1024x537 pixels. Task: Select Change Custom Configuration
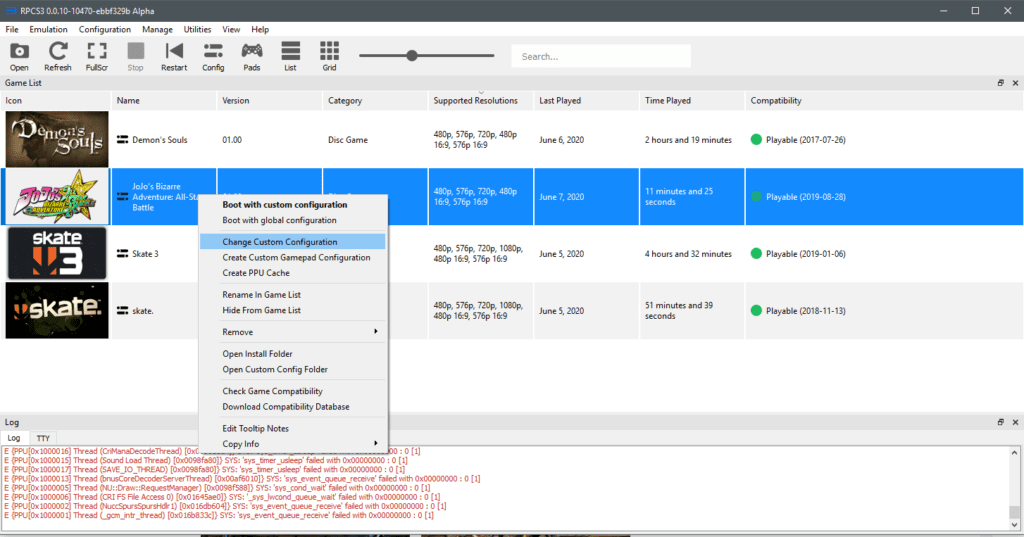tap(293, 242)
